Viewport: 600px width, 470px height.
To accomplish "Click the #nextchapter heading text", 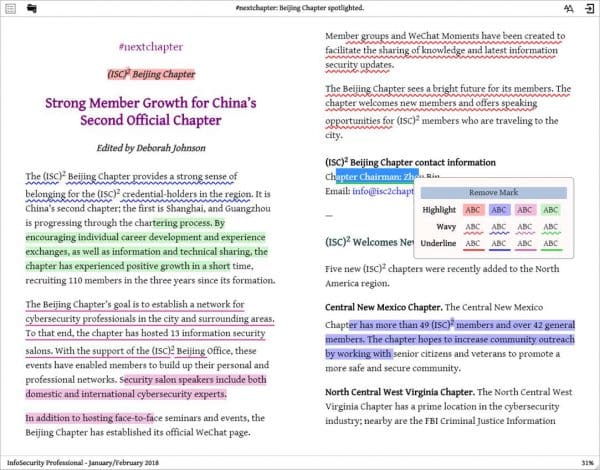I will [x=151, y=47].
